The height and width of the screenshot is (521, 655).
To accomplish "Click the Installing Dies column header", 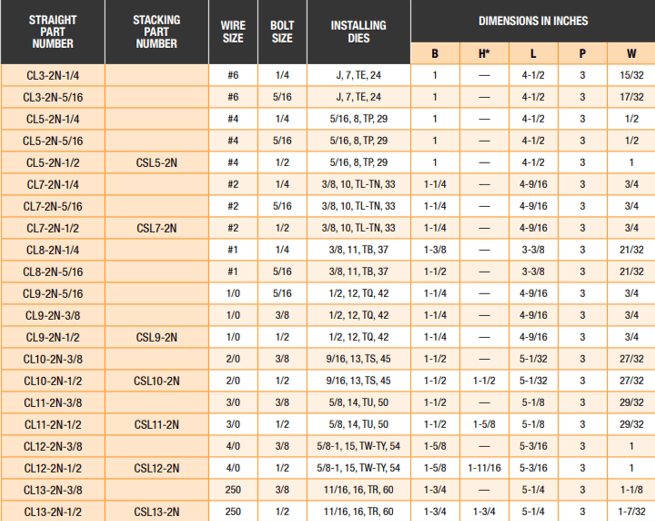I will (x=360, y=32).
